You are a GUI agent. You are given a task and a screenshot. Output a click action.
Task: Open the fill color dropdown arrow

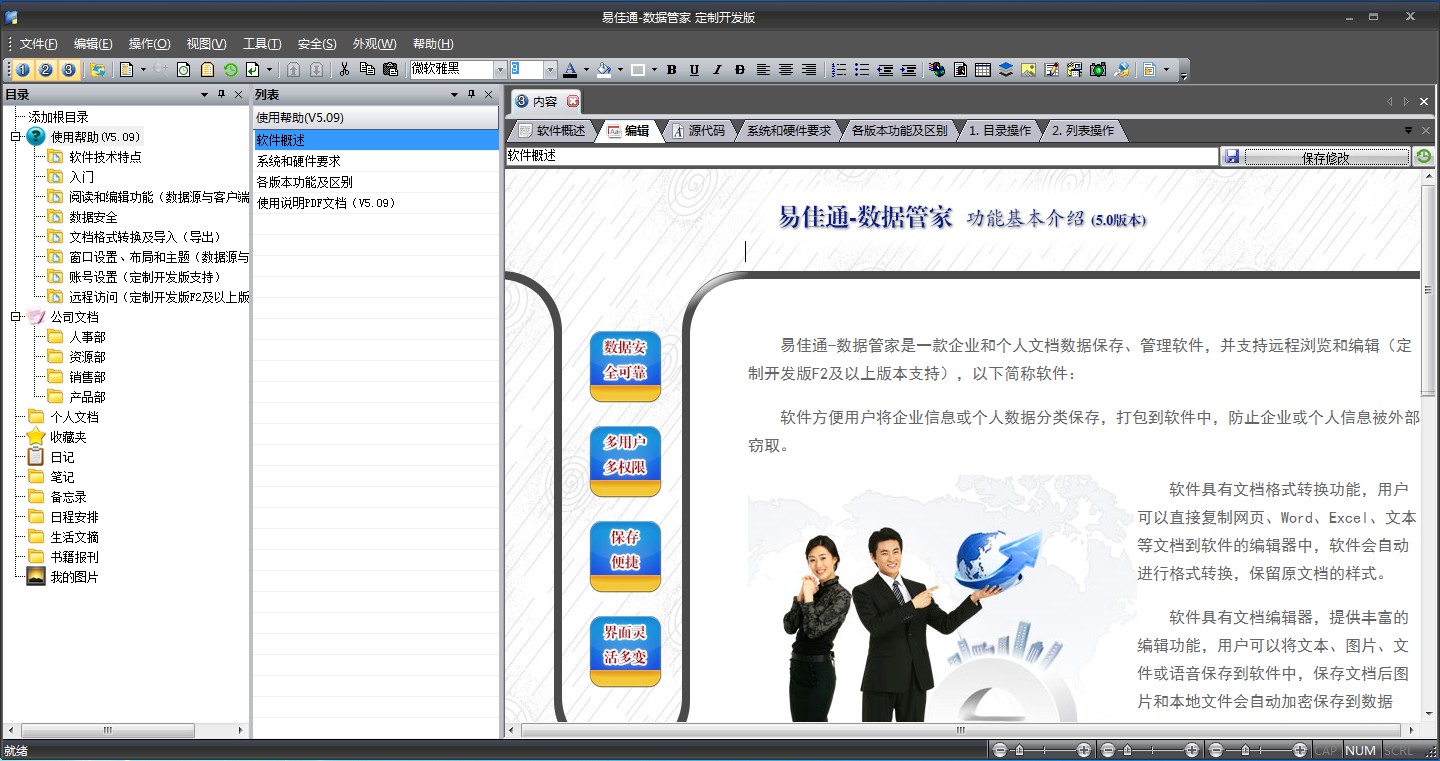pos(620,70)
